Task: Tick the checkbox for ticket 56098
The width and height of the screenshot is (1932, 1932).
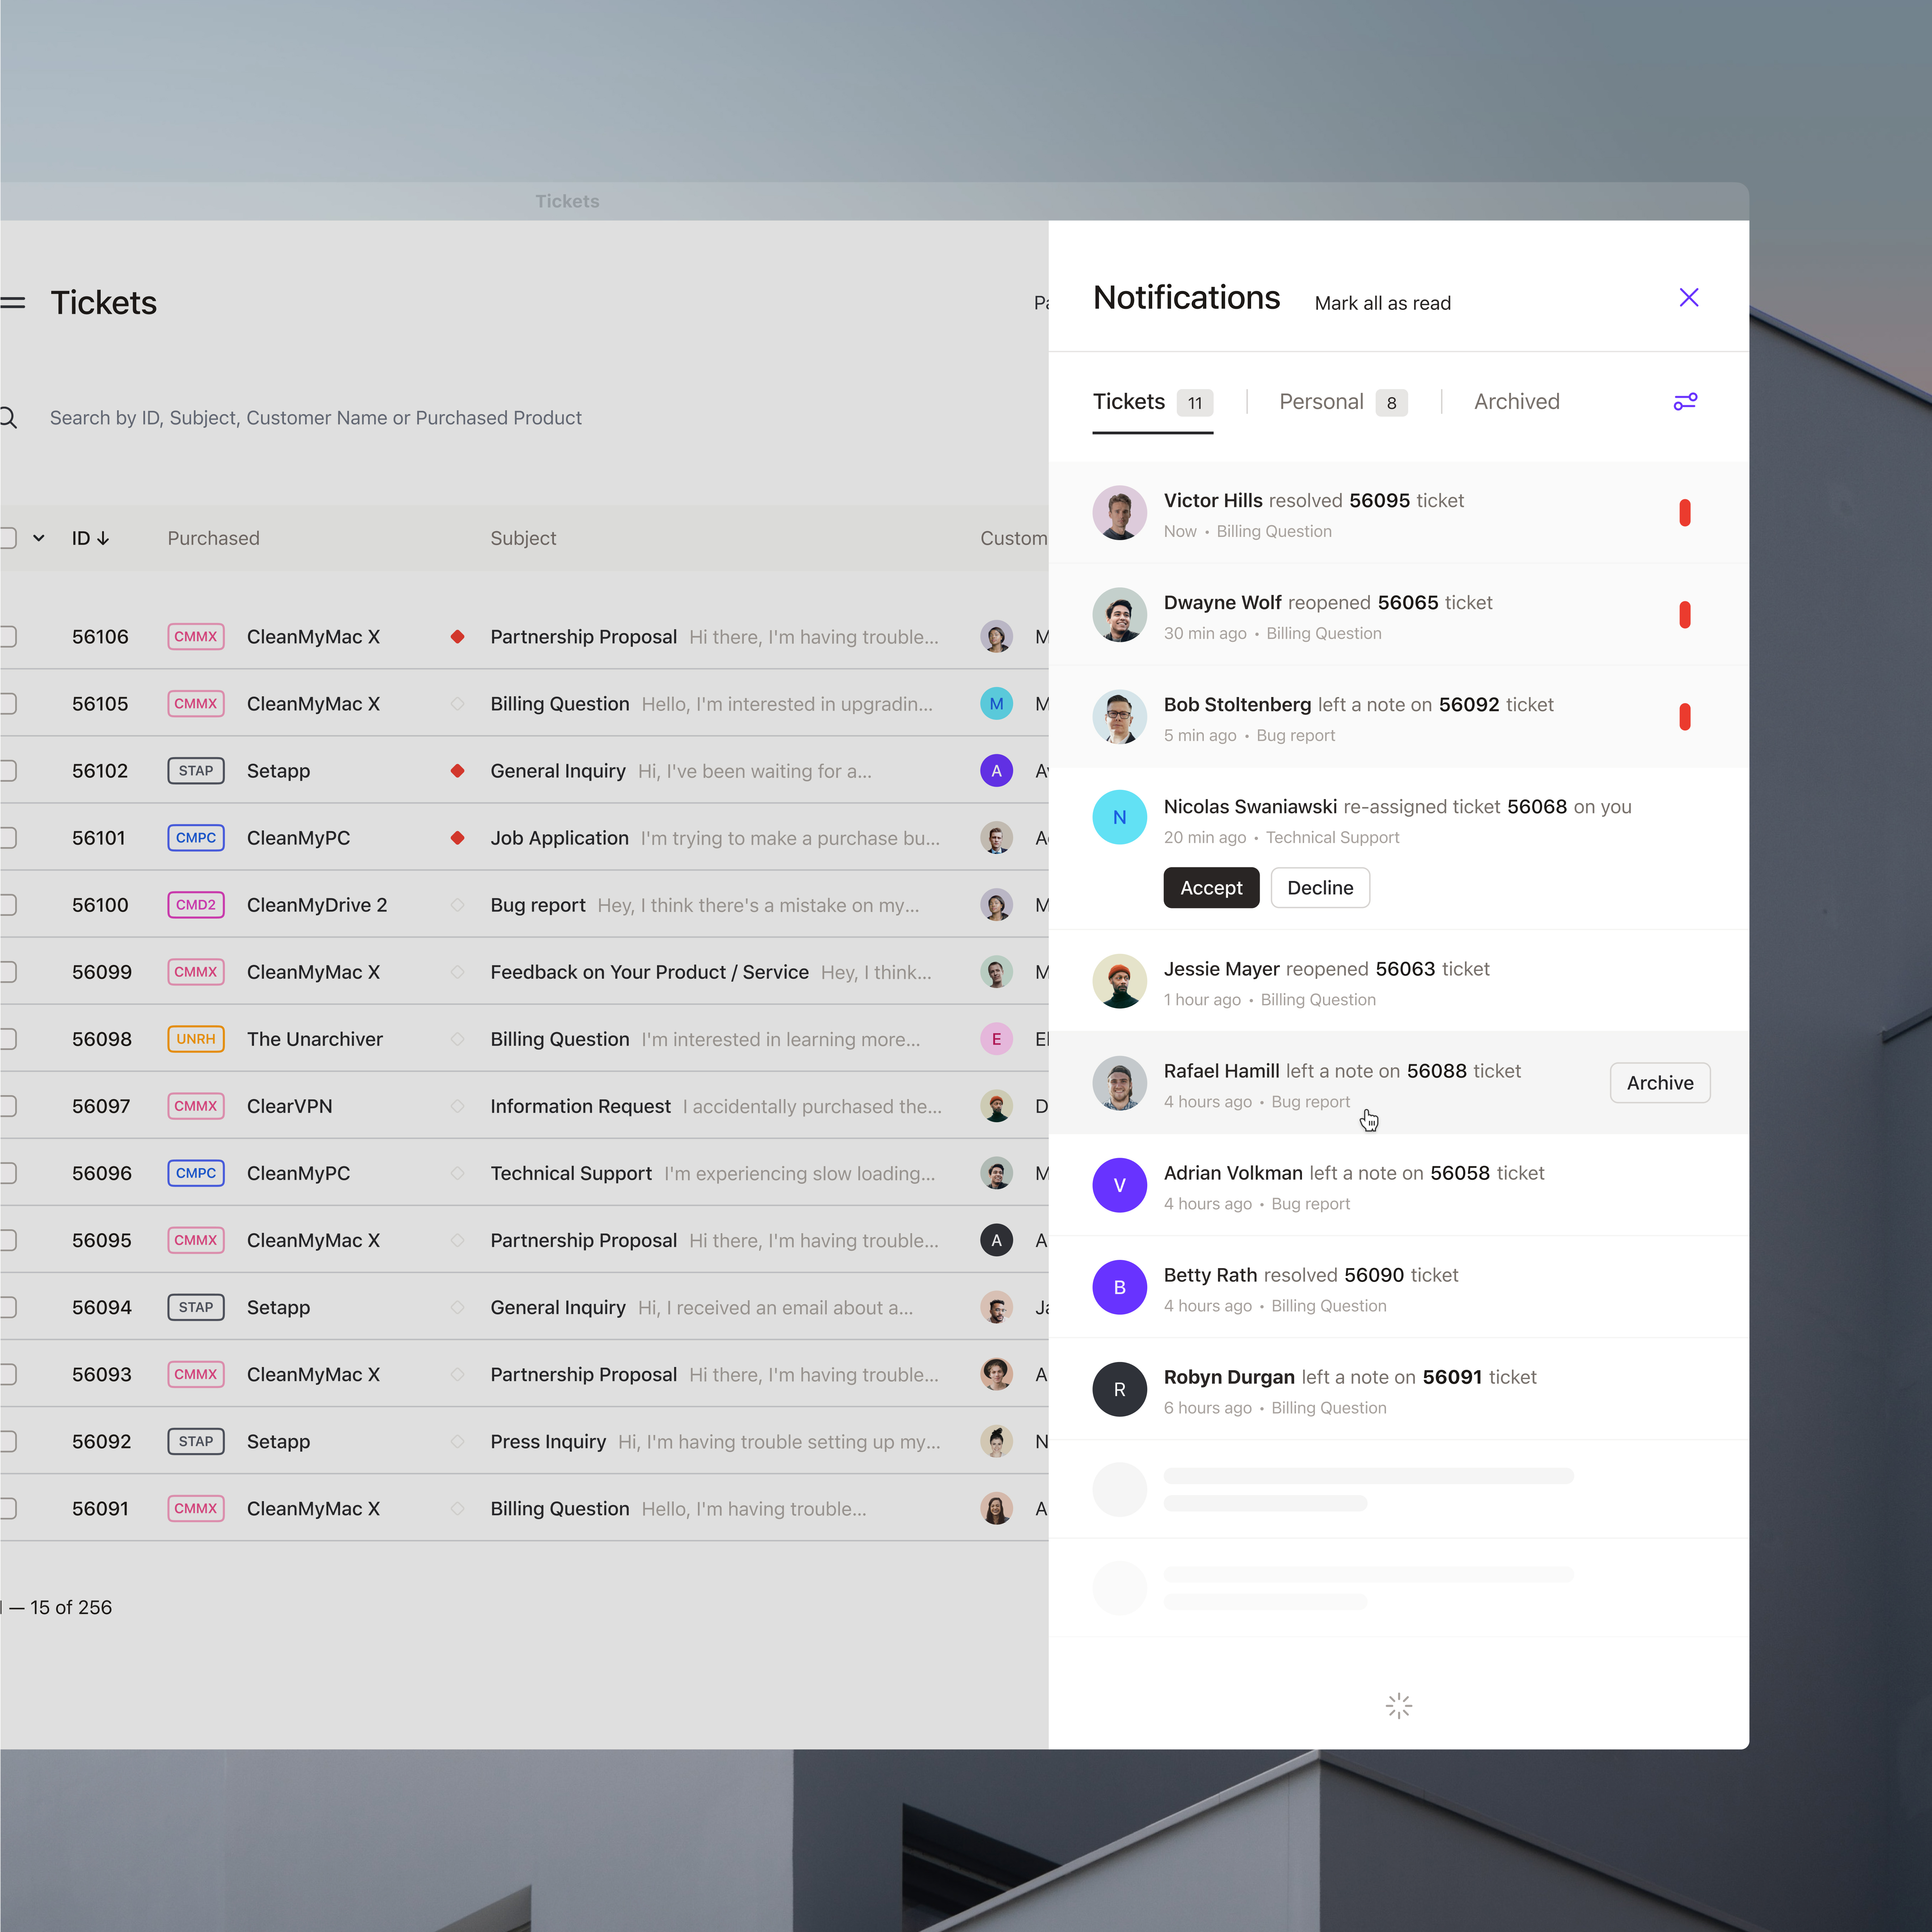Action: point(8,1039)
